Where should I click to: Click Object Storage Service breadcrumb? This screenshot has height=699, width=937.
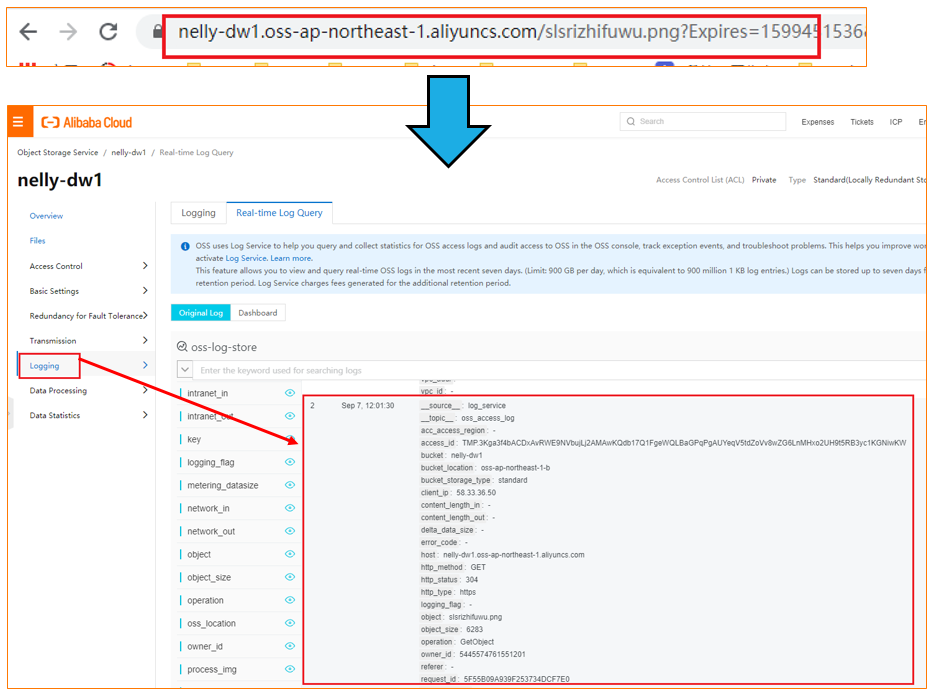click(x=57, y=152)
